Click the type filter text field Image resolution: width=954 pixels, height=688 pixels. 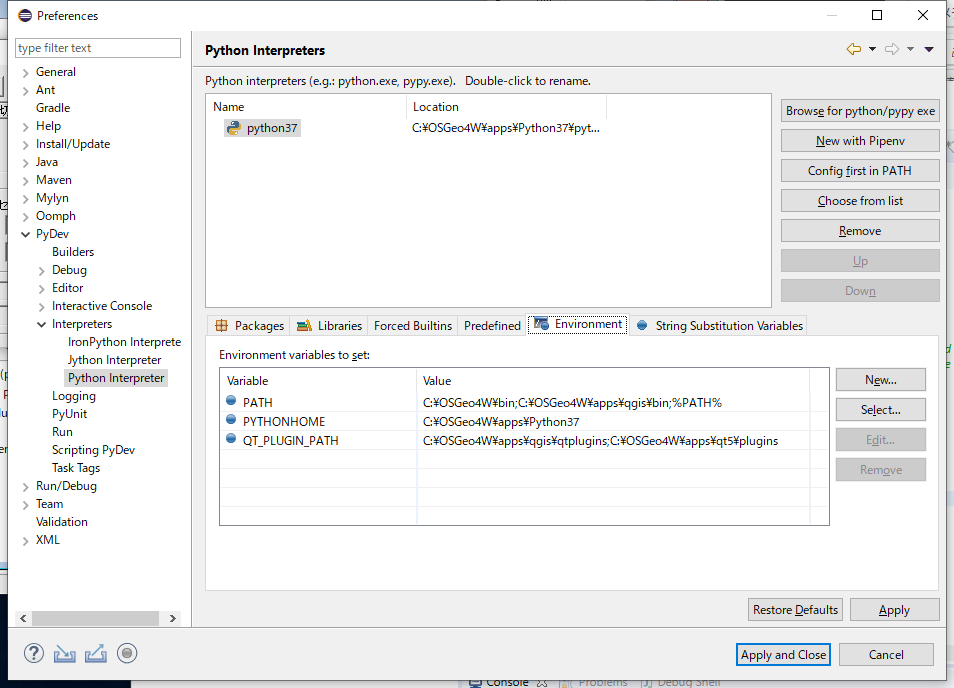pyautogui.click(x=98, y=48)
